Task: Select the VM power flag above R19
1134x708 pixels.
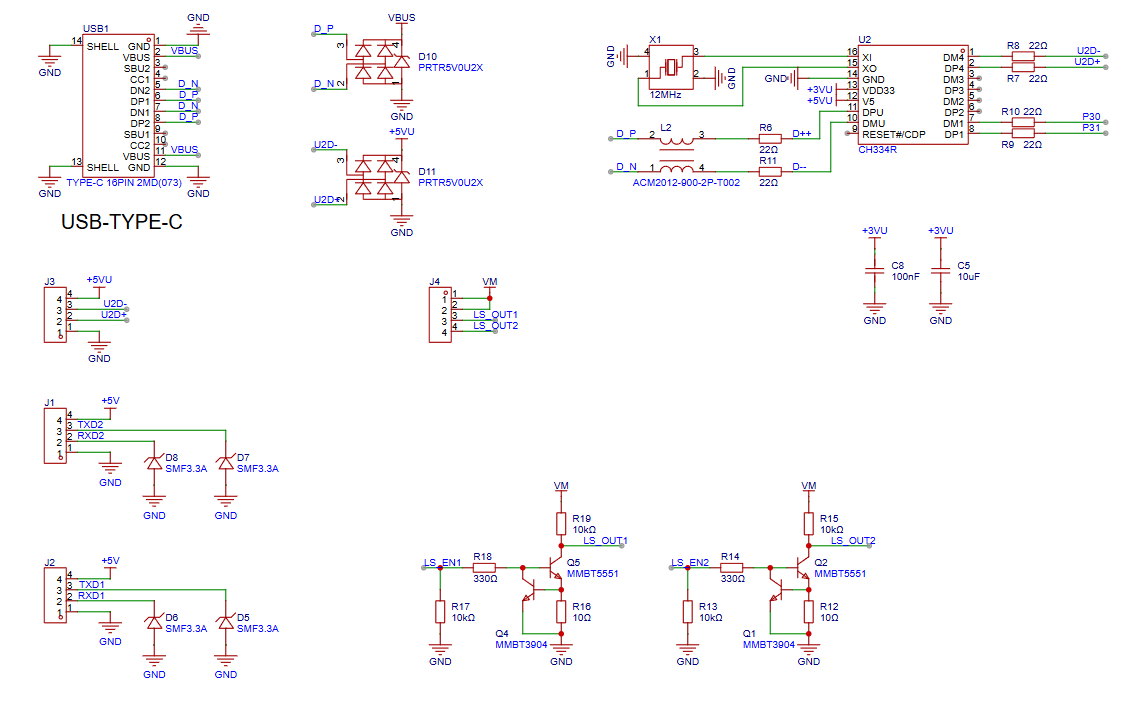Action: [563, 487]
